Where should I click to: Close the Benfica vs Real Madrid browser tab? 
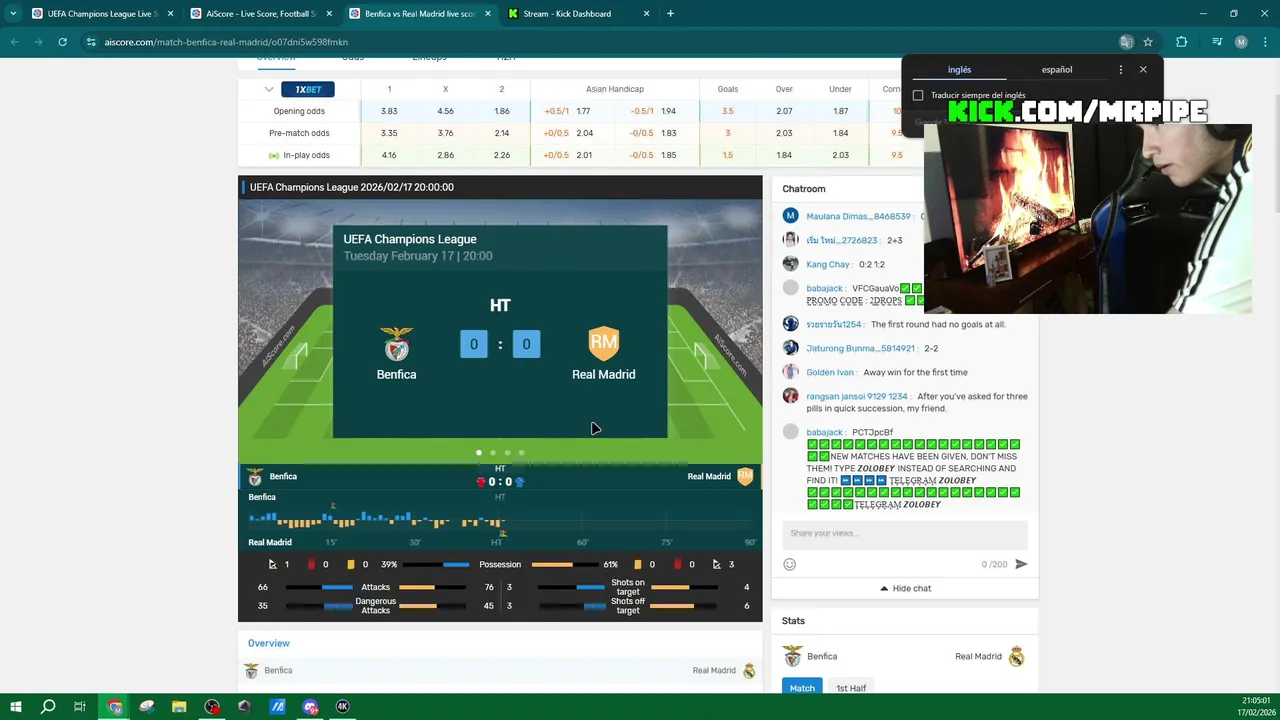(488, 14)
